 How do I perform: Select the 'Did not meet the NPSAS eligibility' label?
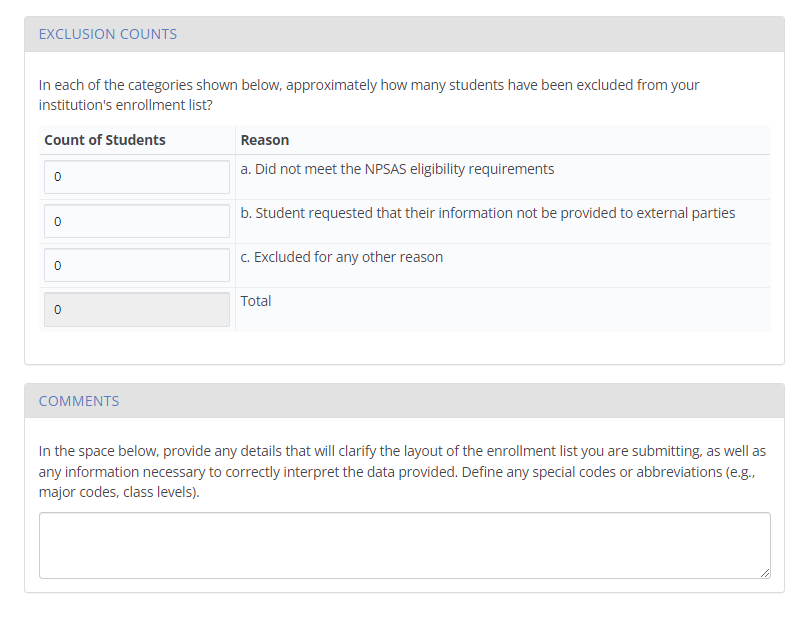(397, 169)
